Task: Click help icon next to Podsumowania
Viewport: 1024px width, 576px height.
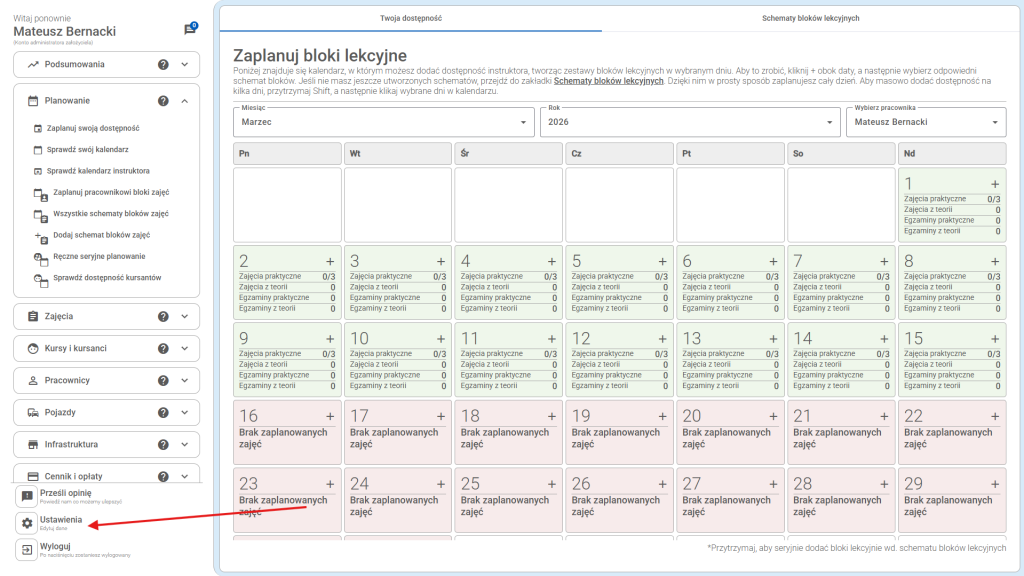Action: (163, 65)
